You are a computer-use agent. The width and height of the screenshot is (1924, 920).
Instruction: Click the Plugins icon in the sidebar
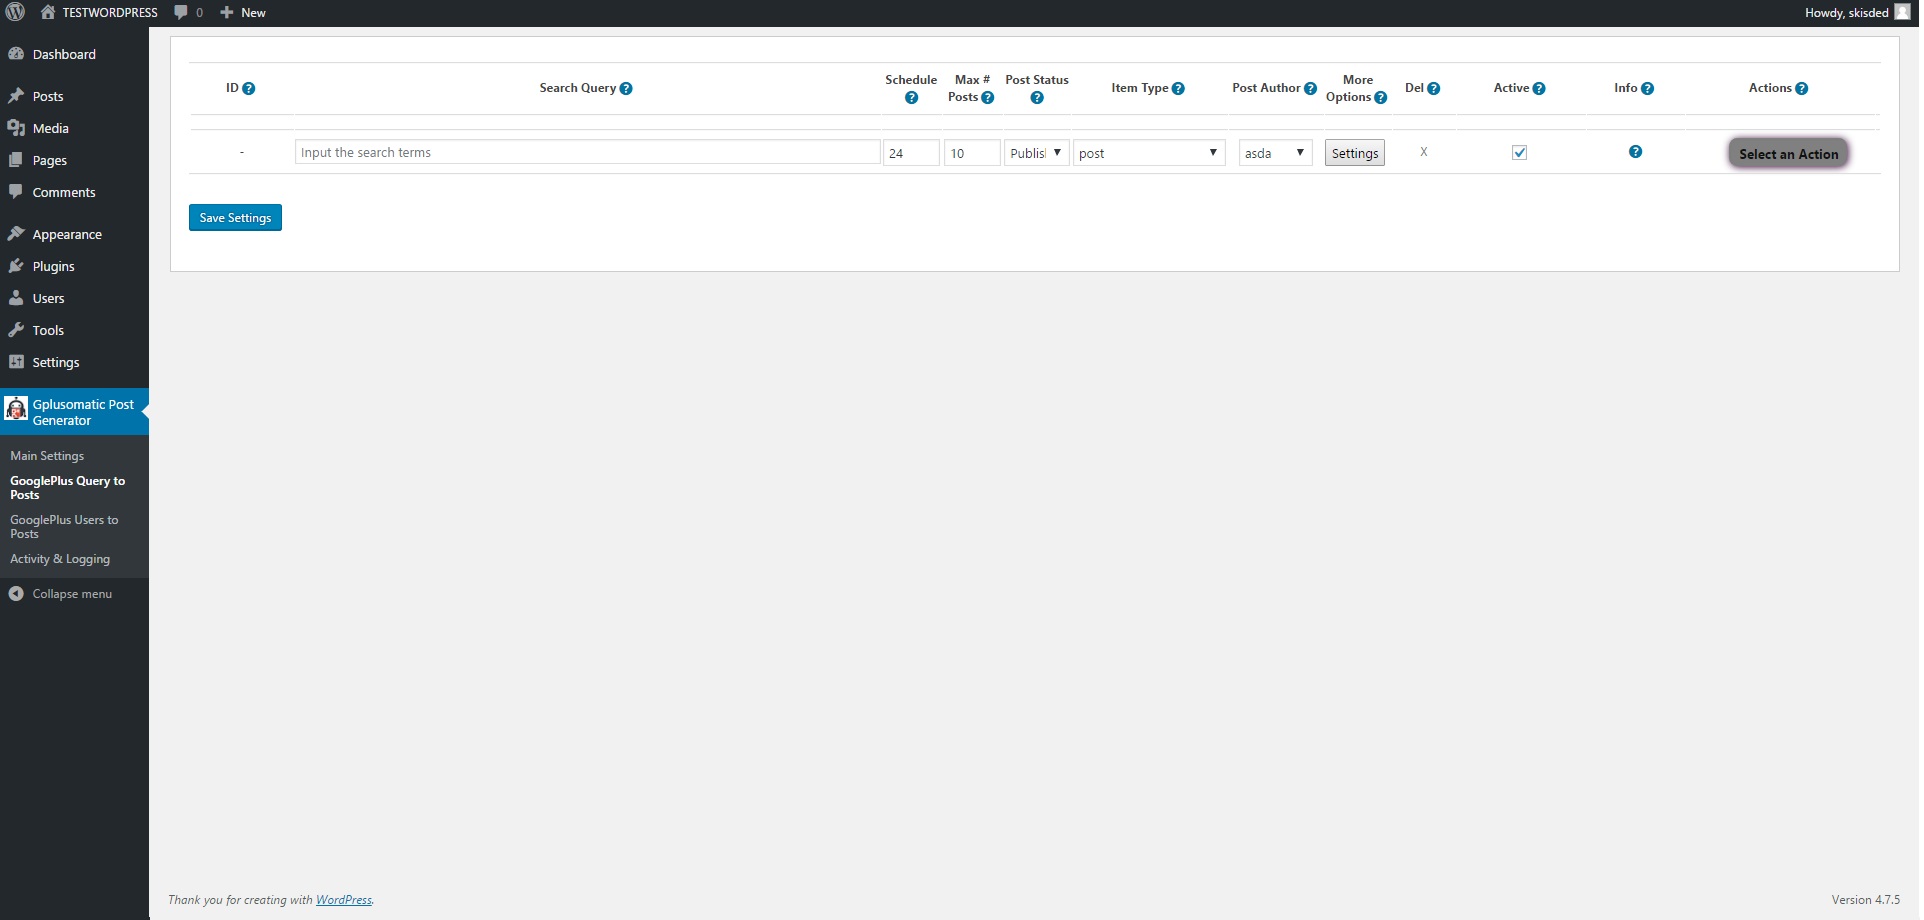(x=16, y=265)
